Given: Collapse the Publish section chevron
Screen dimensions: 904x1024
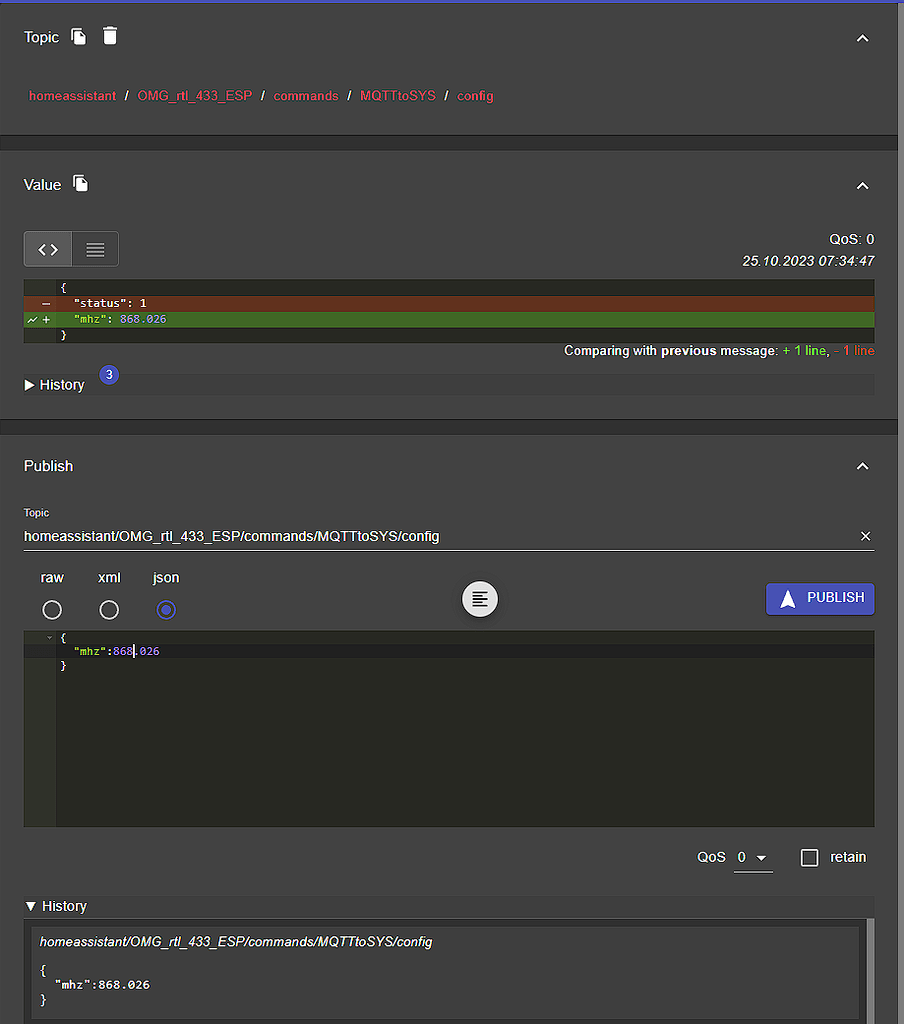Looking at the screenshot, I should [862, 465].
